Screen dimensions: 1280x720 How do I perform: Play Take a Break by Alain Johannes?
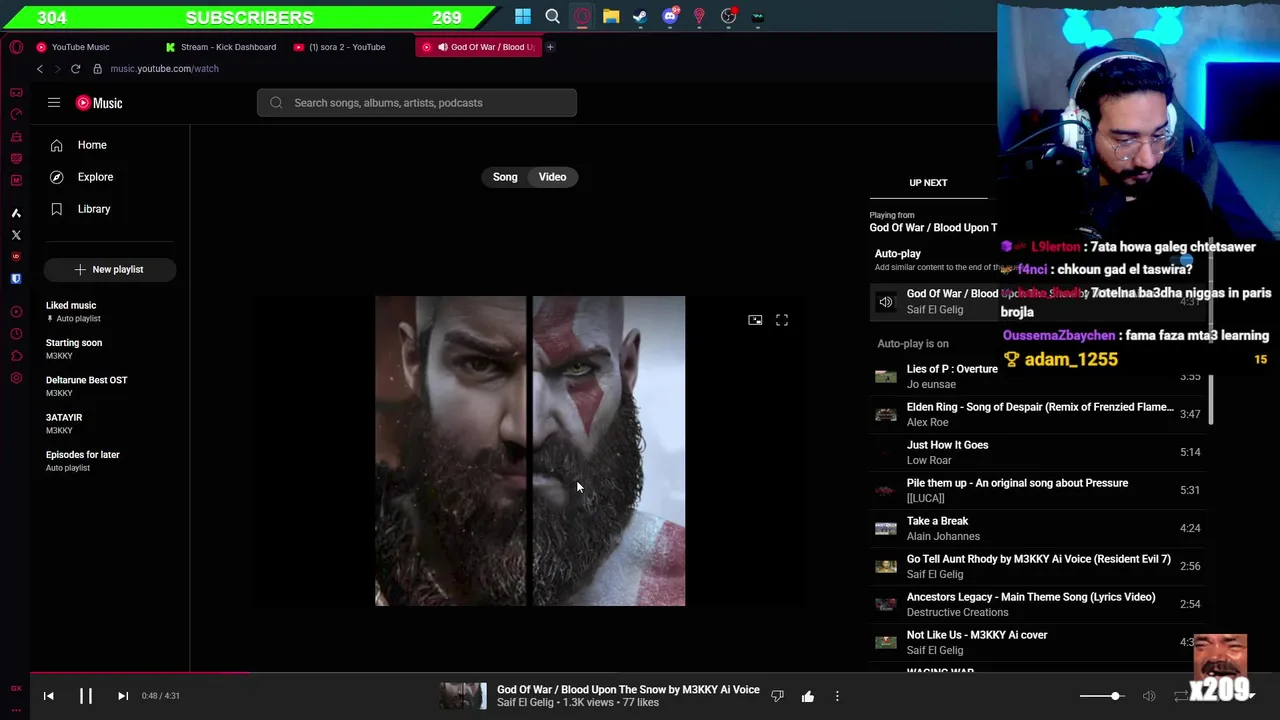1038,528
